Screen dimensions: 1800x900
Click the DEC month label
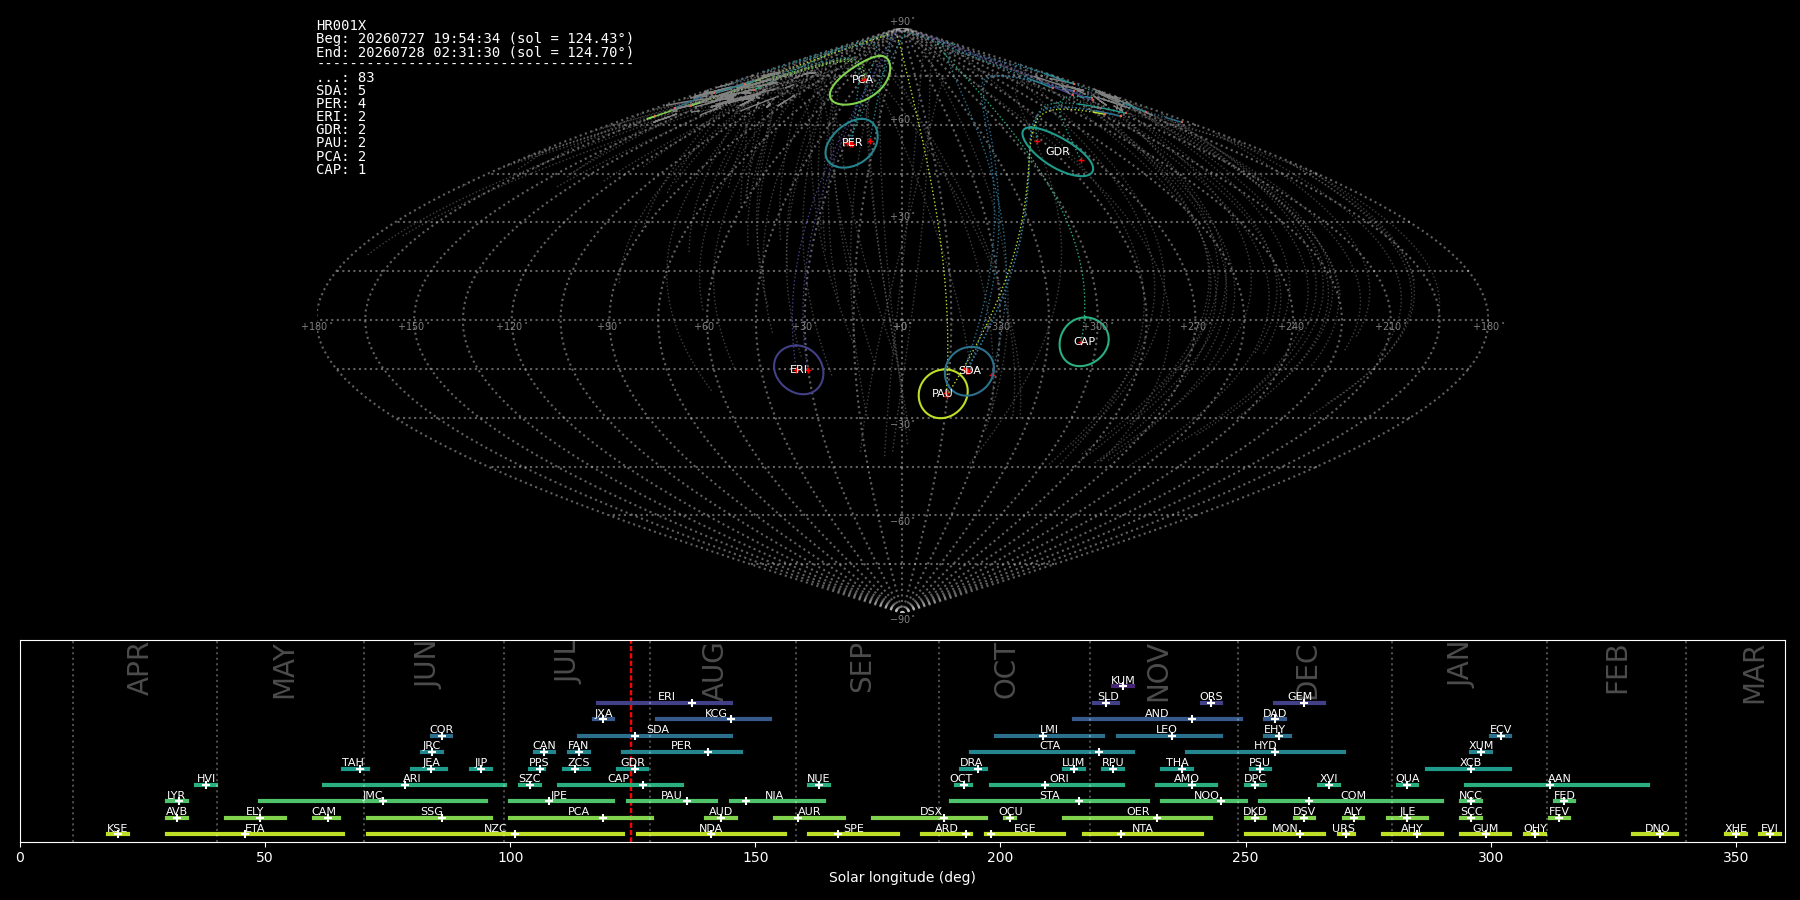[1307, 672]
